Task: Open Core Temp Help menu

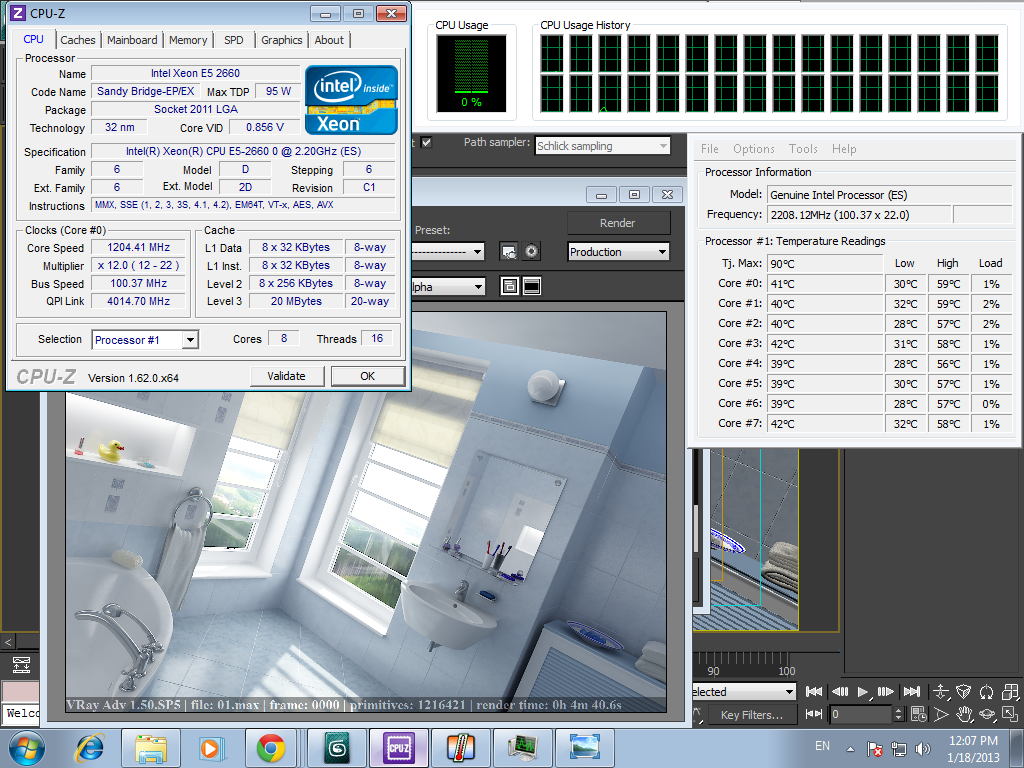Action: pyautogui.click(x=844, y=149)
